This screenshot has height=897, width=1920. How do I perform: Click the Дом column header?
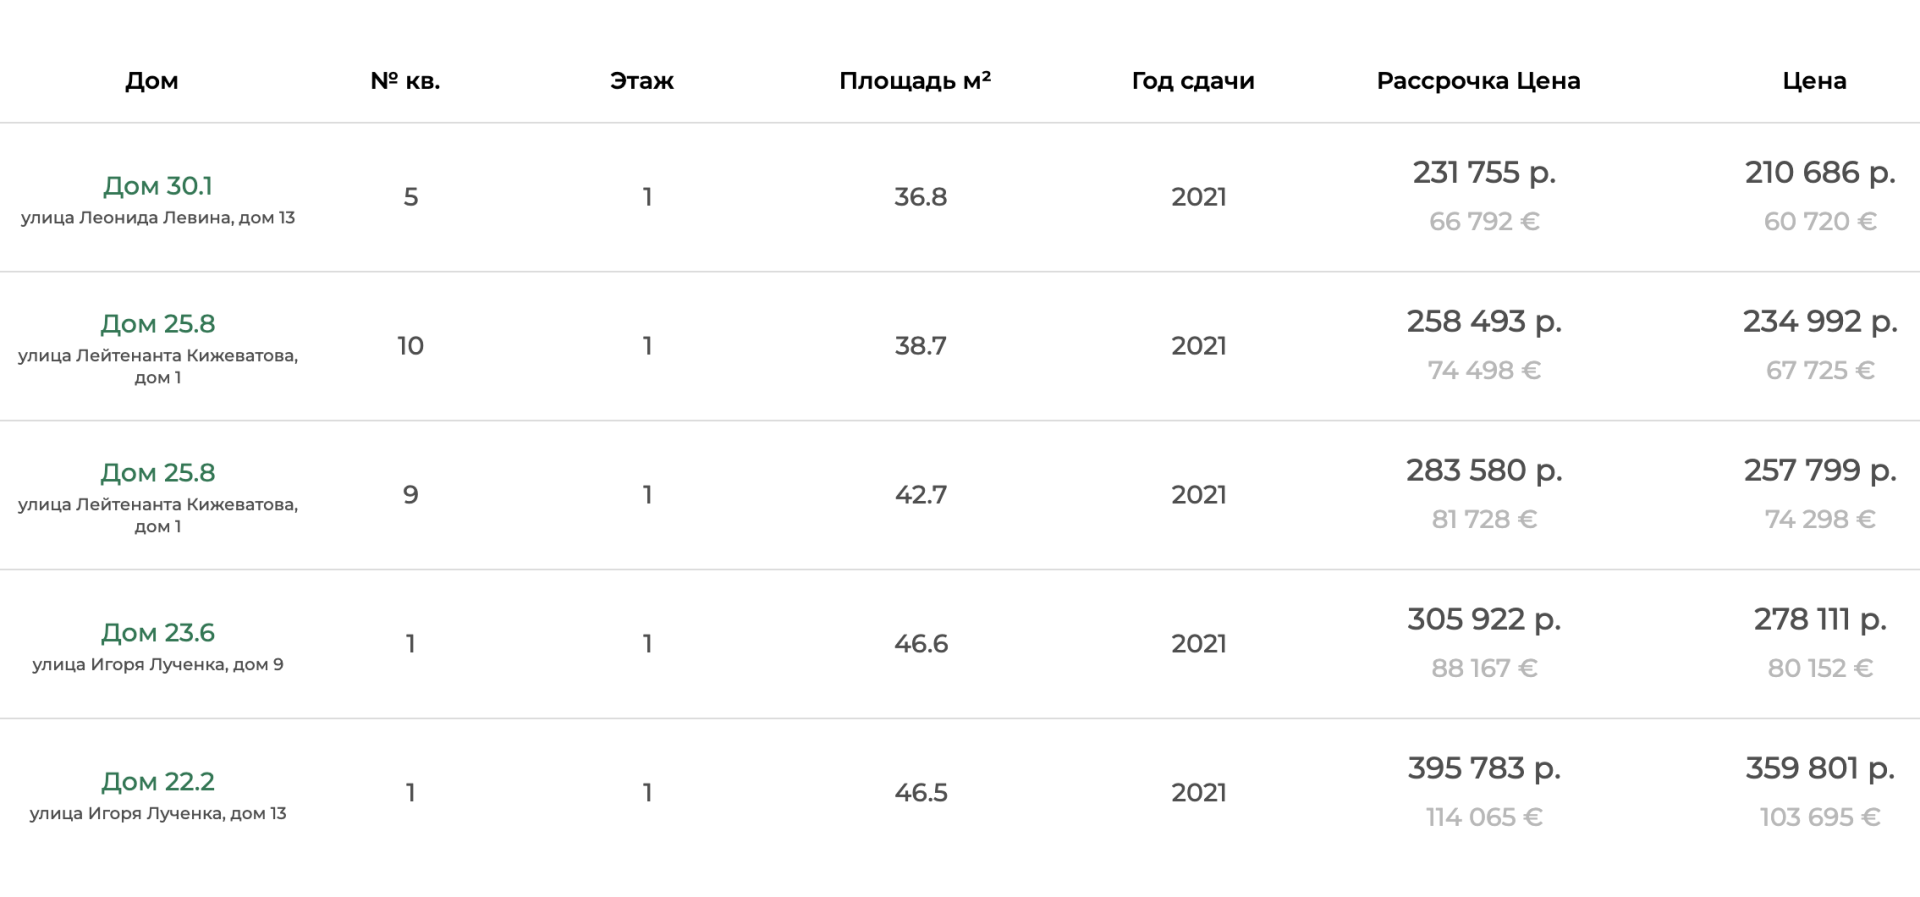coord(152,81)
